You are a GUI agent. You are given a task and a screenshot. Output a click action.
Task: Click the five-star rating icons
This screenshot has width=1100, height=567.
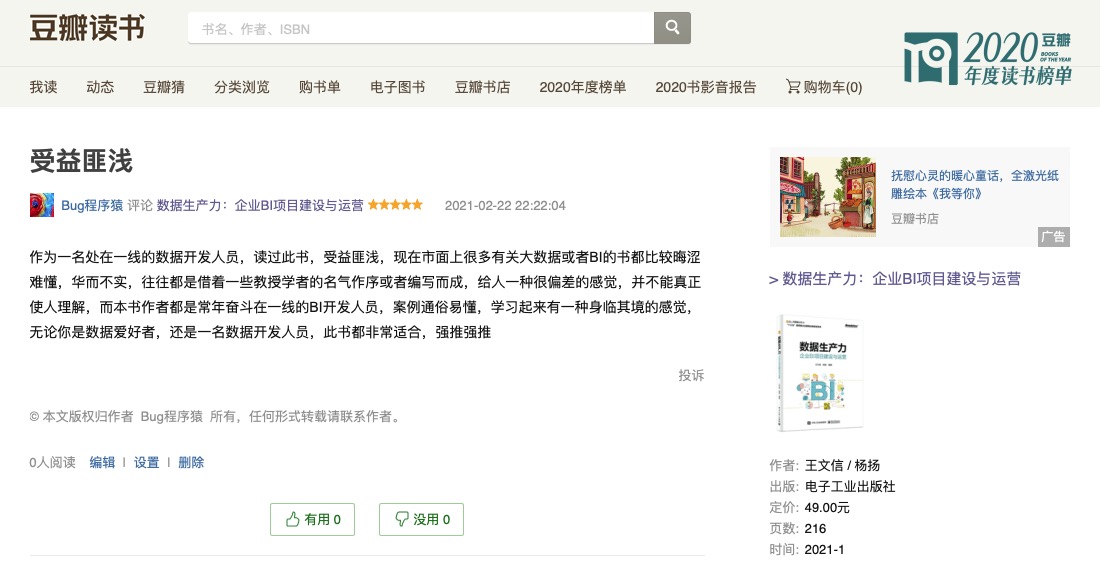coord(395,205)
